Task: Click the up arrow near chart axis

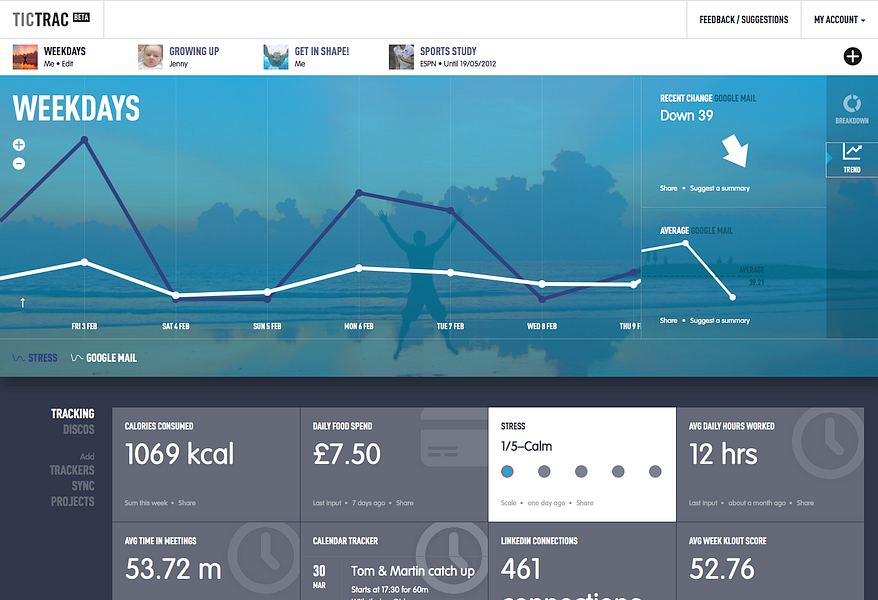Action: coord(22,303)
